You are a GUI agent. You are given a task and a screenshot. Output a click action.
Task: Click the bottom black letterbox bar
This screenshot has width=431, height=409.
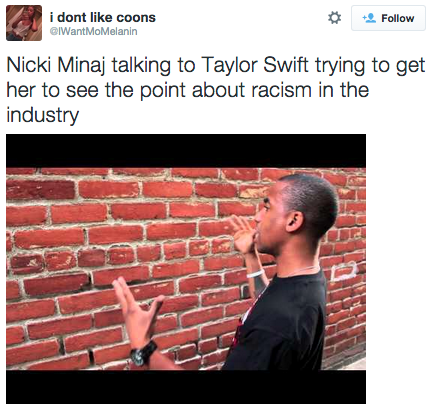[x=186, y=387]
